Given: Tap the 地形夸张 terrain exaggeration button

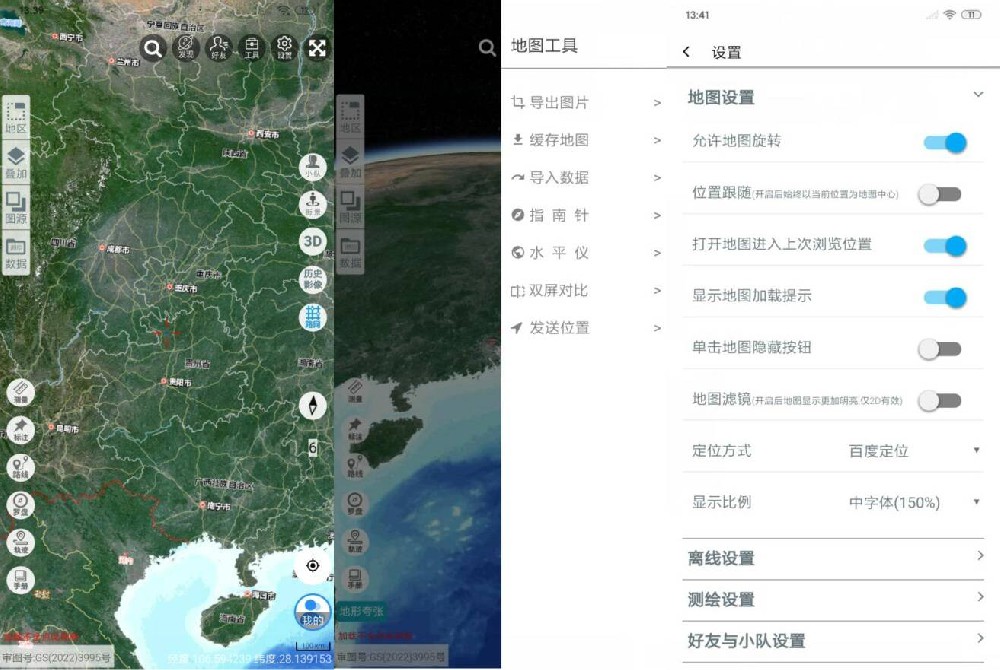Looking at the screenshot, I should (362, 611).
